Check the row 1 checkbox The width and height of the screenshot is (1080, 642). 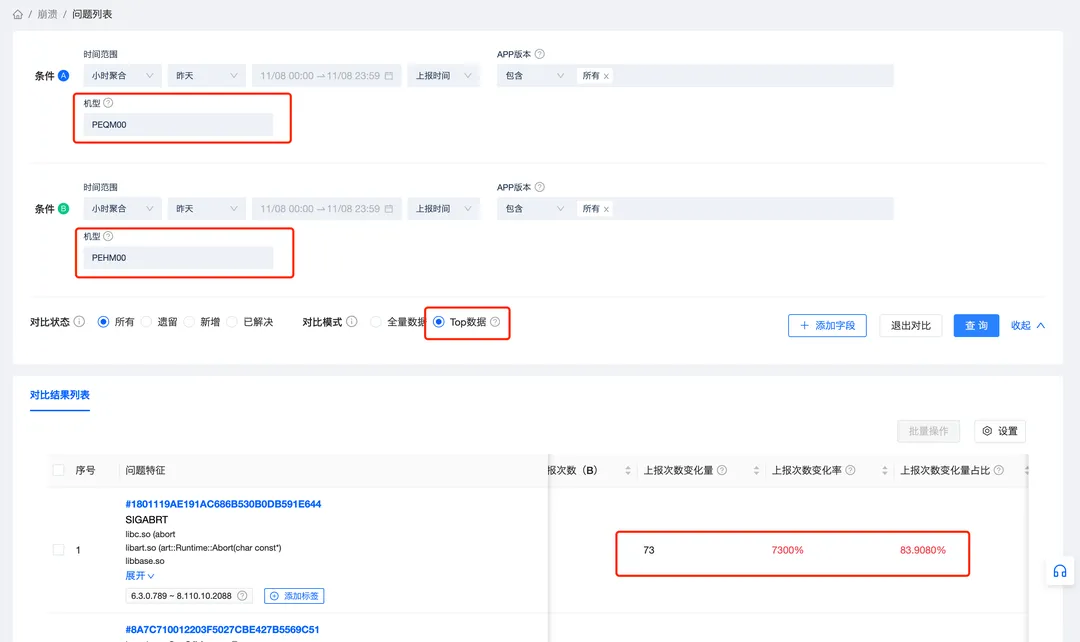58,550
